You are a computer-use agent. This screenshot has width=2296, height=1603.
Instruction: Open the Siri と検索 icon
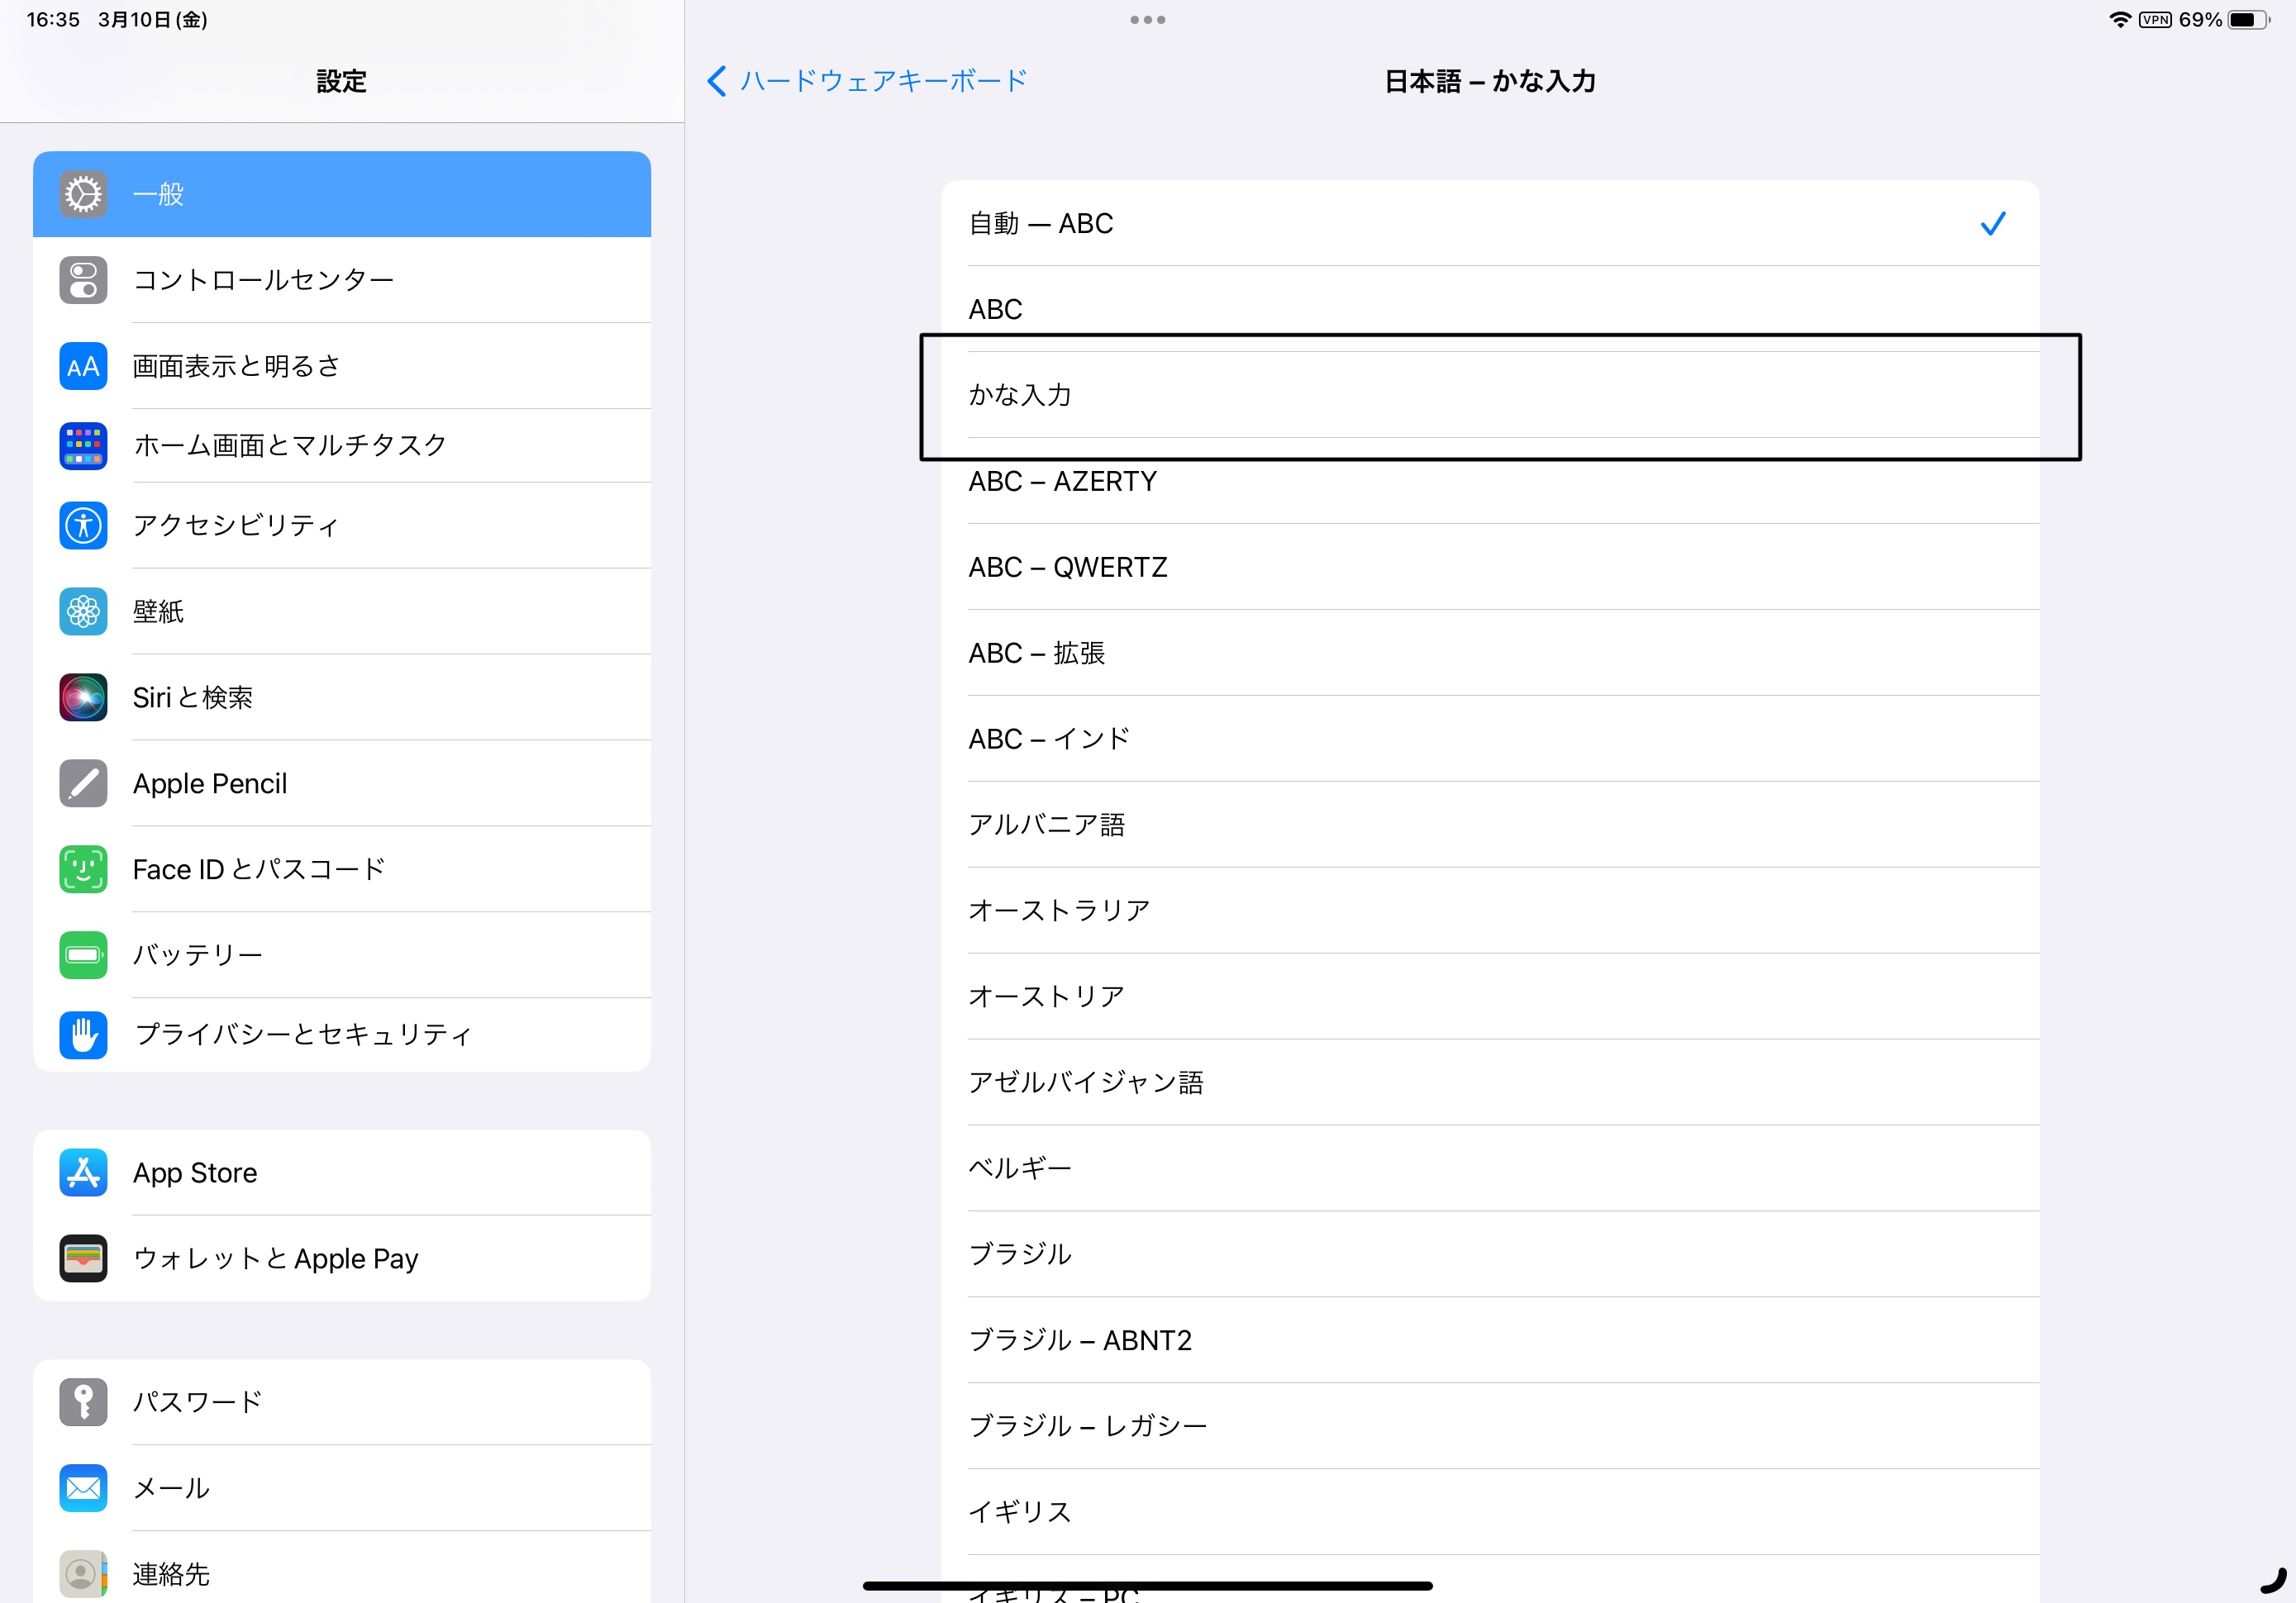pos(83,697)
